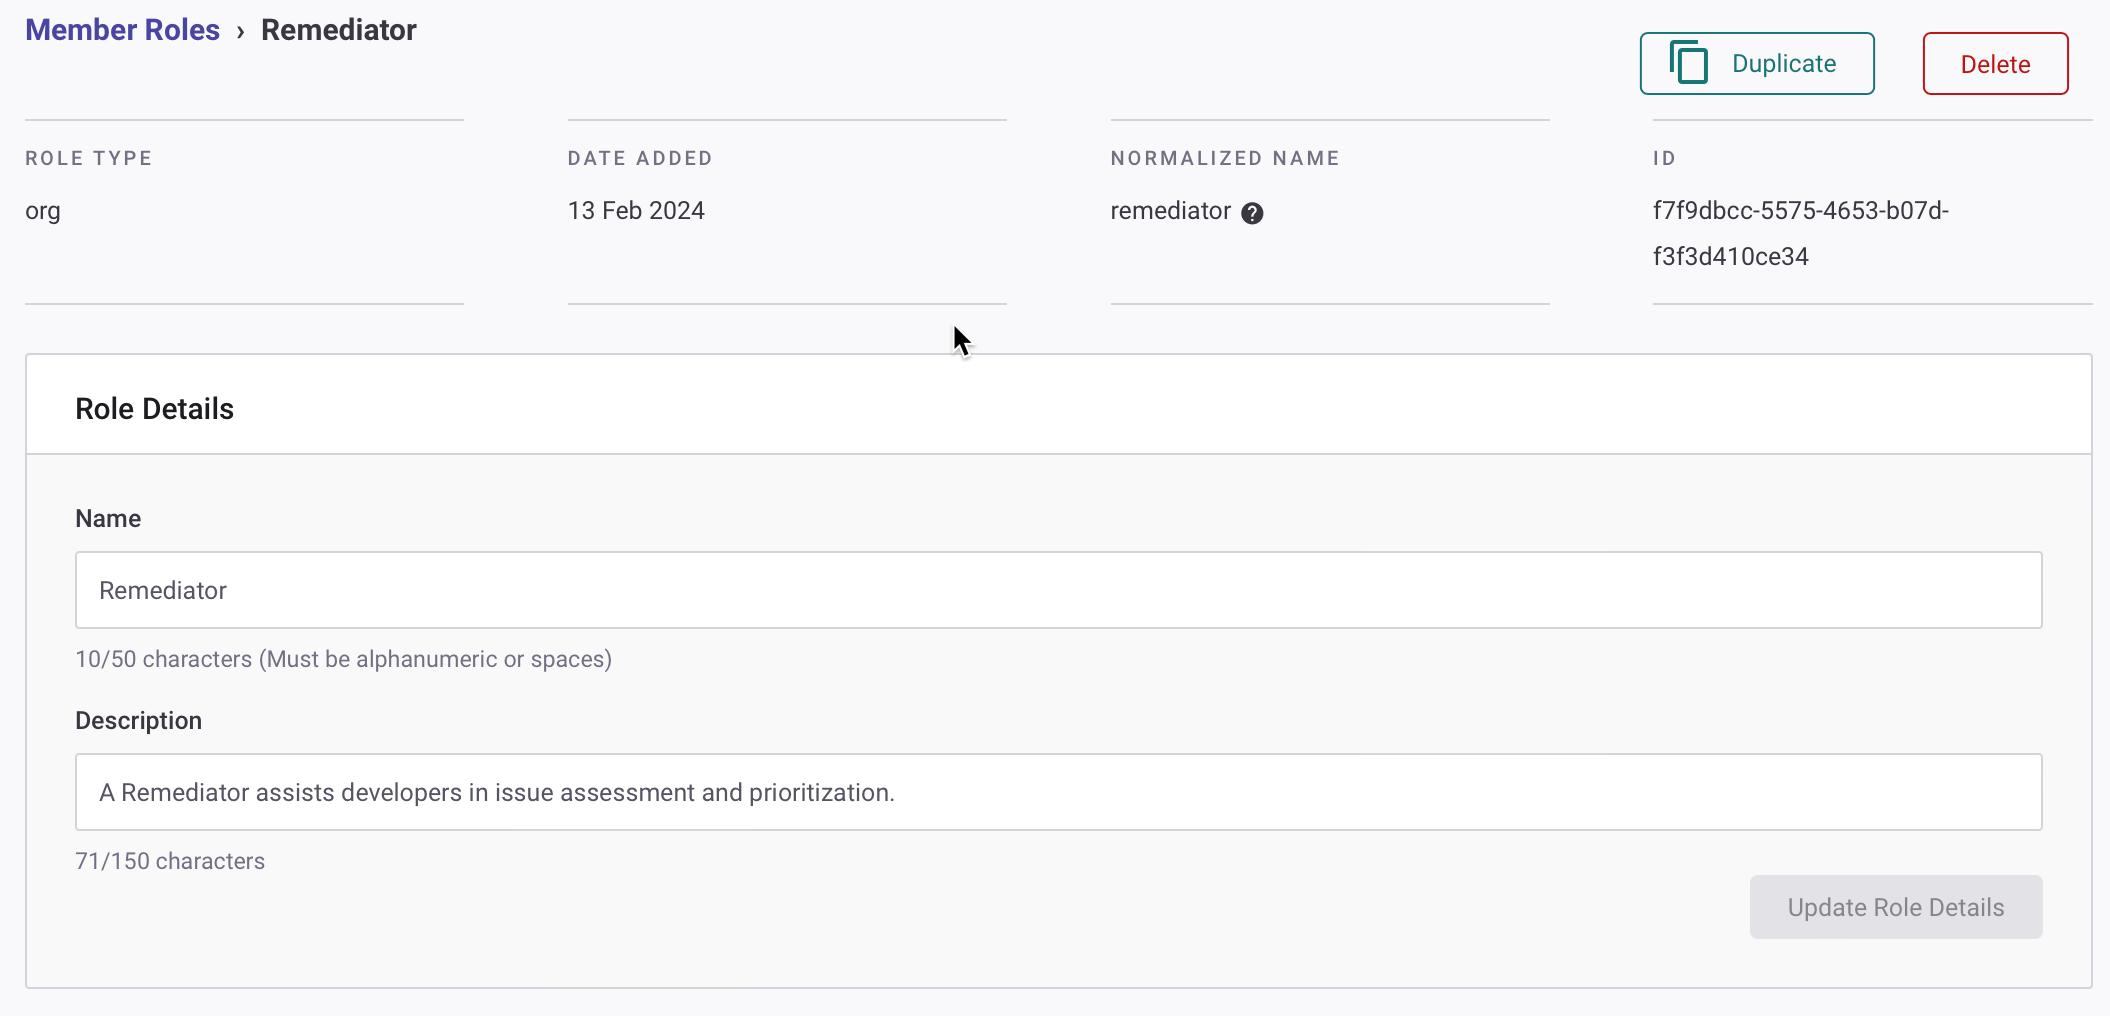Click the 'org' role type value
This screenshot has height=1016, width=2110.
pos(43,211)
